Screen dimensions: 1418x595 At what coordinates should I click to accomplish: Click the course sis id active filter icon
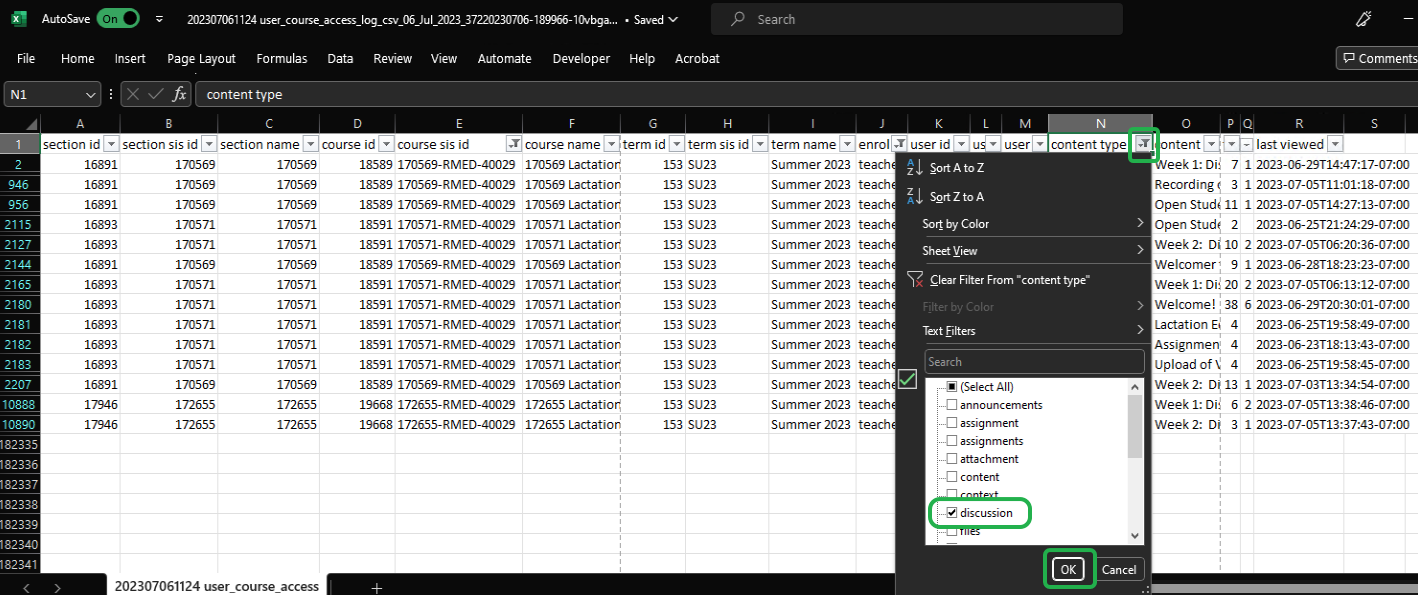[513, 144]
